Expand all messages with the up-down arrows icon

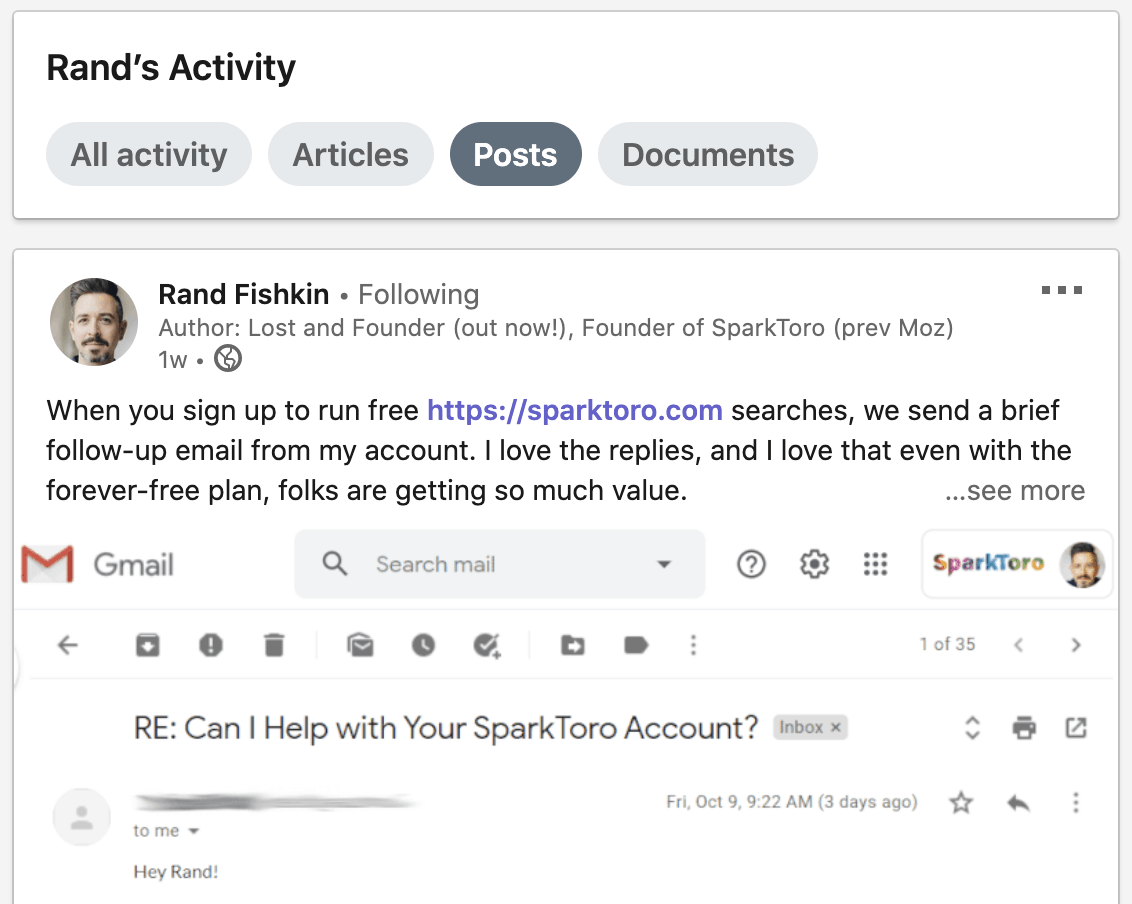[x=972, y=727]
